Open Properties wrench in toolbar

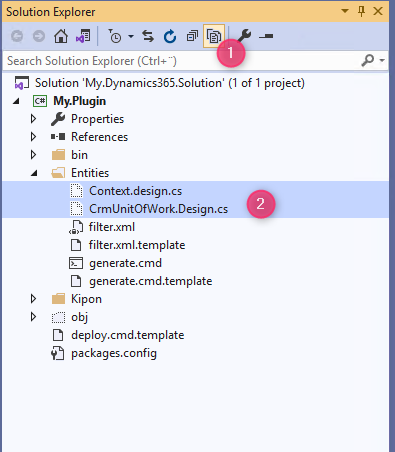(245, 35)
